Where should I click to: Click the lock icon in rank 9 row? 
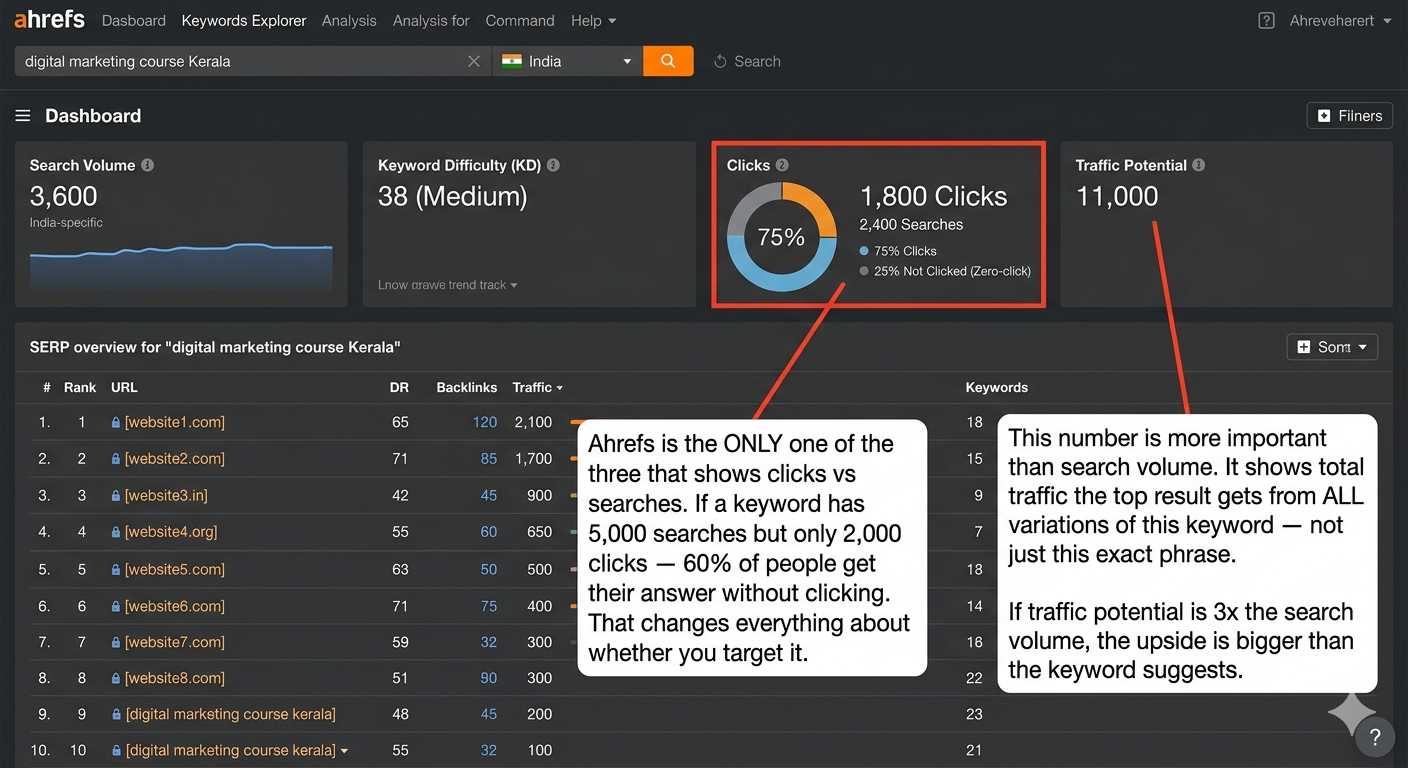tap(116, 715)
